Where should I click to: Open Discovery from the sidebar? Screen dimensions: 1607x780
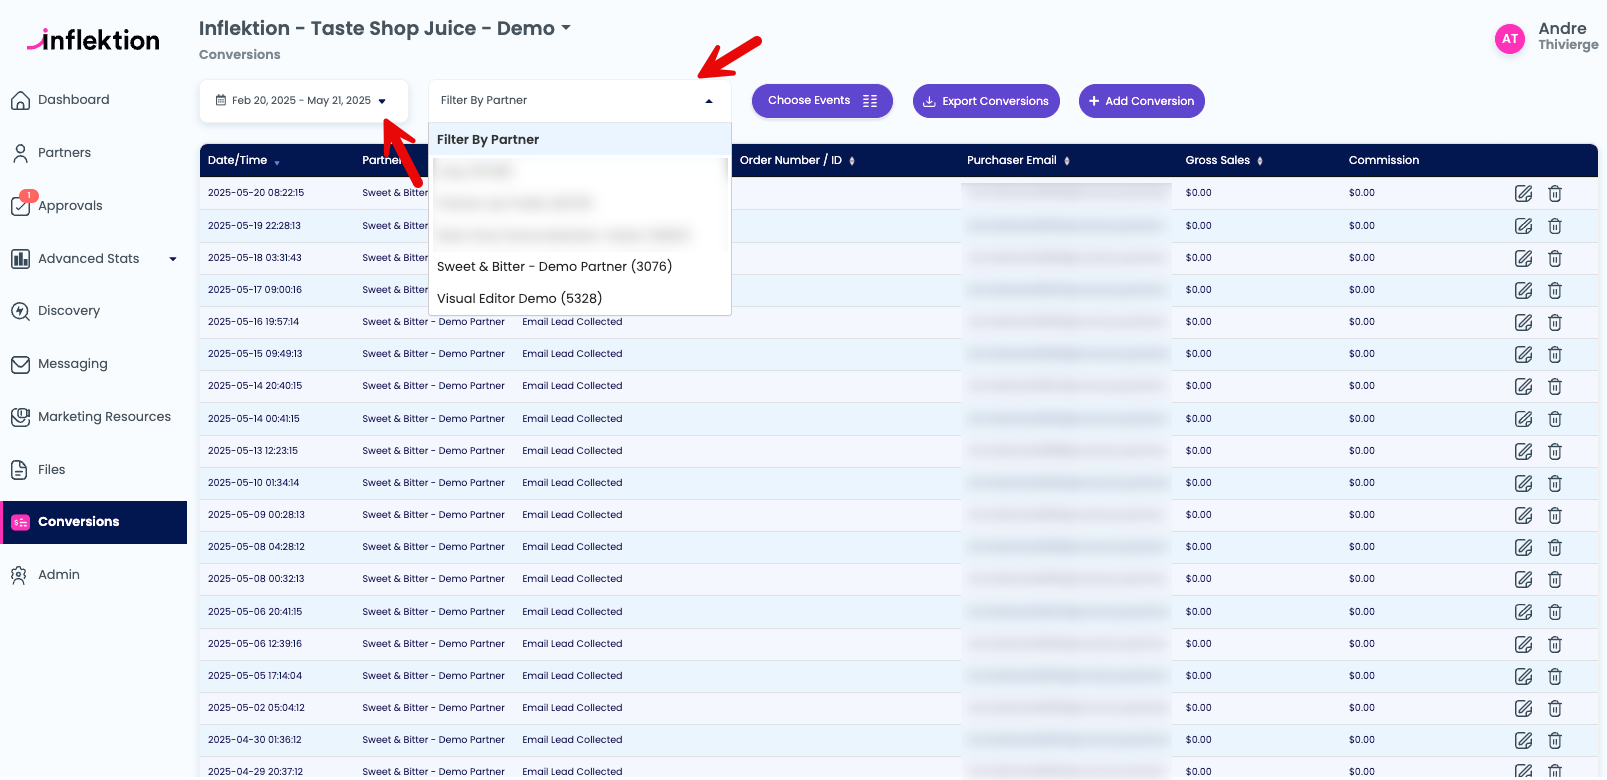tap(69, 311)
